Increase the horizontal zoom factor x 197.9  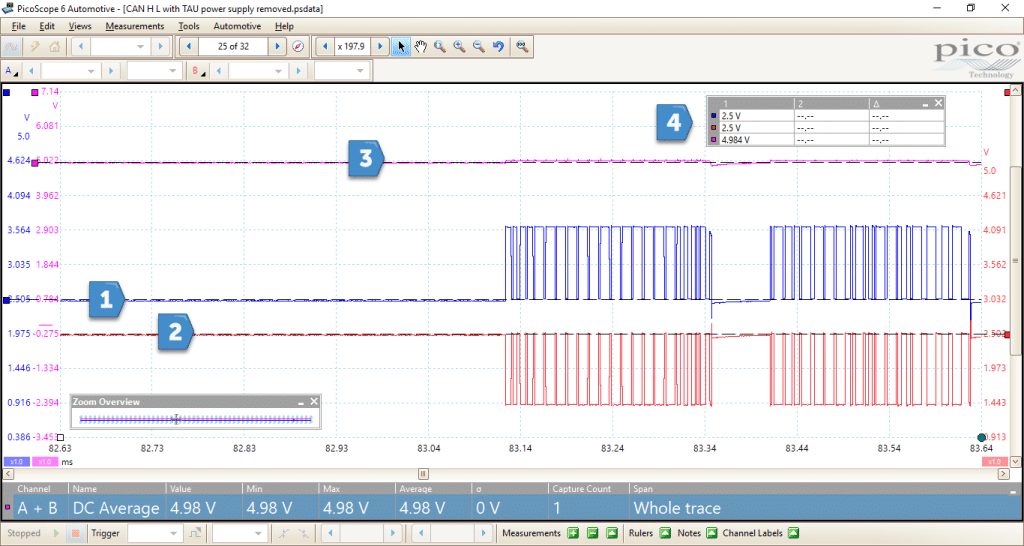(380, 46)
